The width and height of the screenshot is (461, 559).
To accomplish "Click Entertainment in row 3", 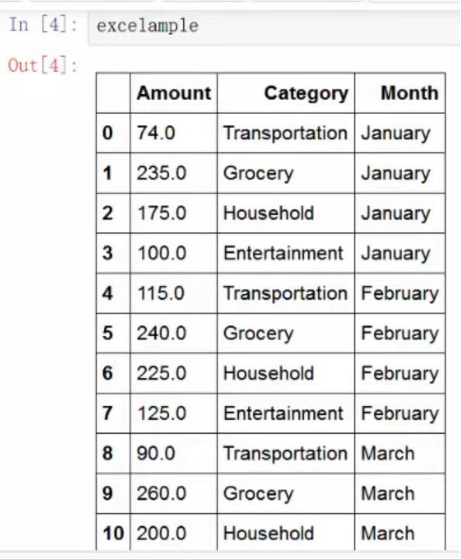I will [283, 253].
